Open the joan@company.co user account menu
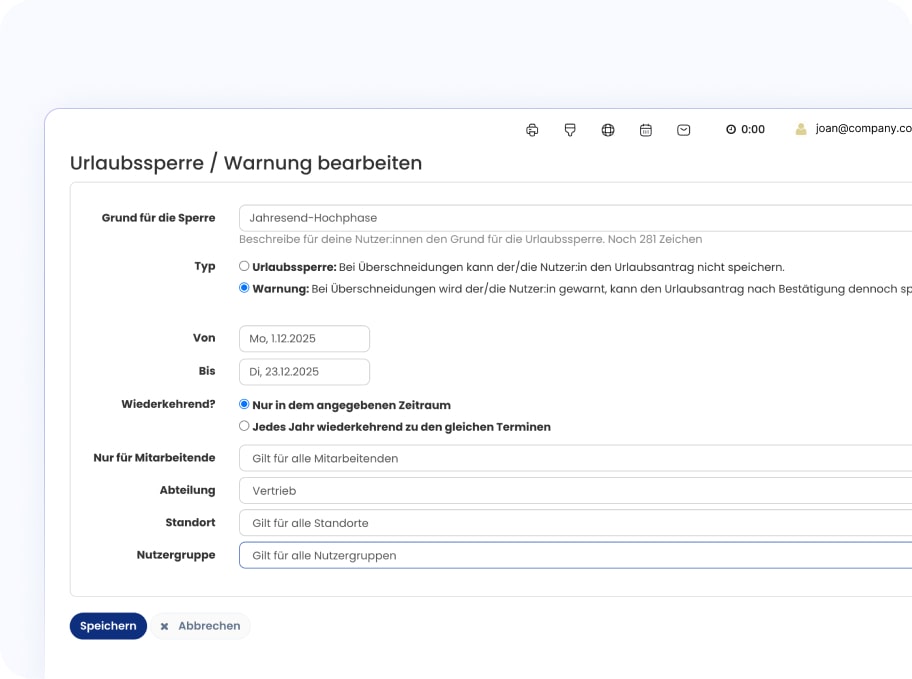 (853, 129)
